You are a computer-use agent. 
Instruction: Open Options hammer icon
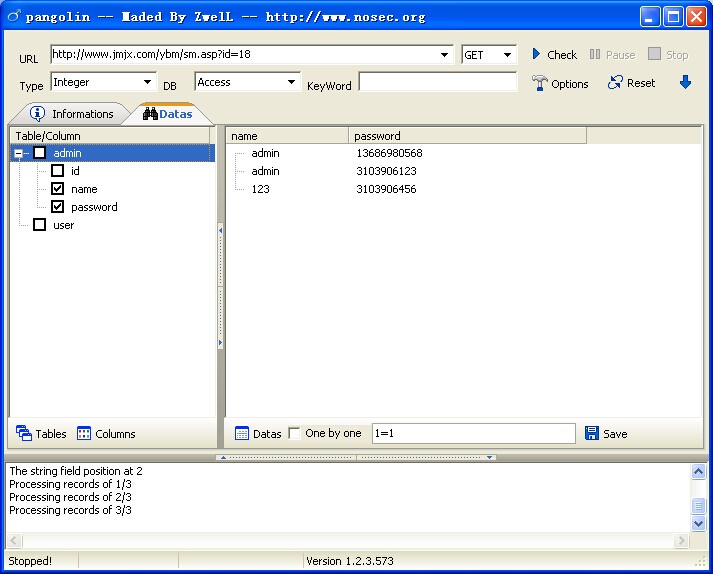pyautogui.click(x=540, y=83)
